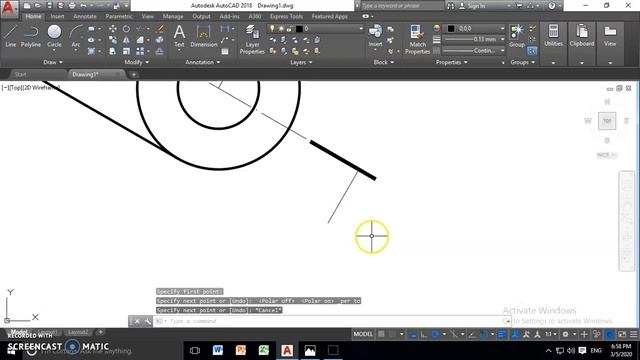640x360 pixels.
Task: Open the Dimension tool
Action: (203, 36)
